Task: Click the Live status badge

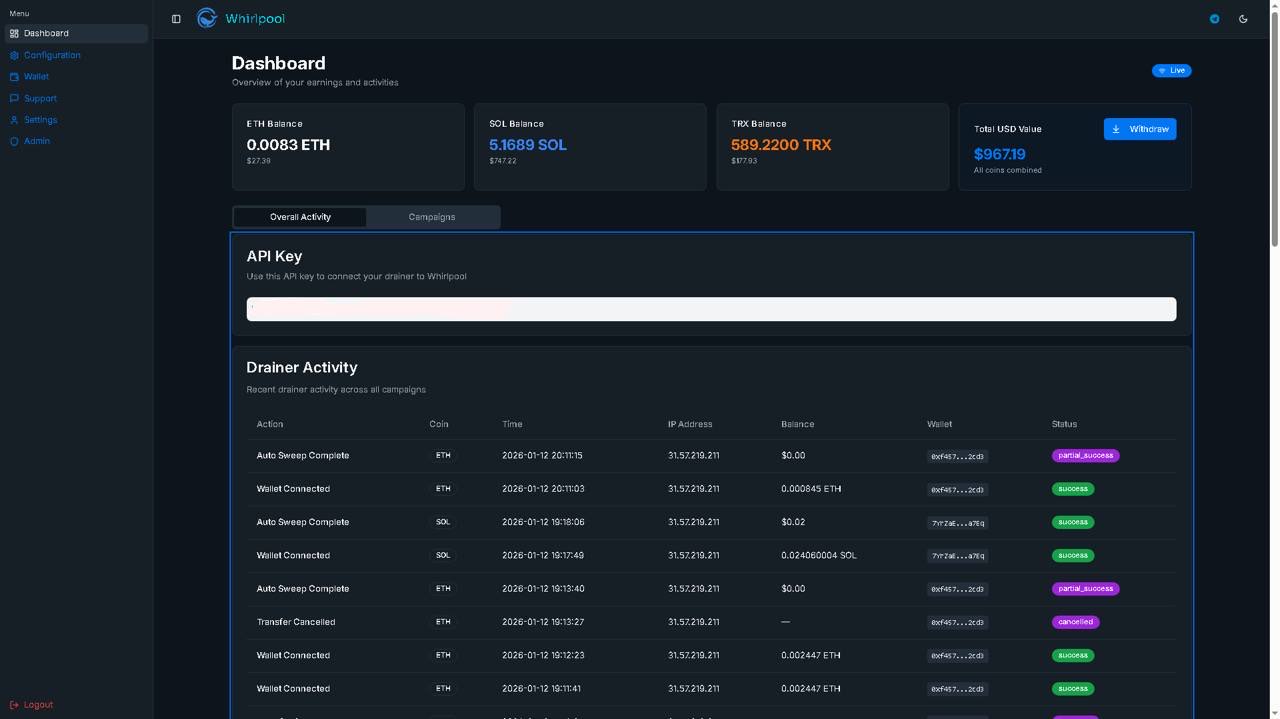Action: [x=1171, y=71]
